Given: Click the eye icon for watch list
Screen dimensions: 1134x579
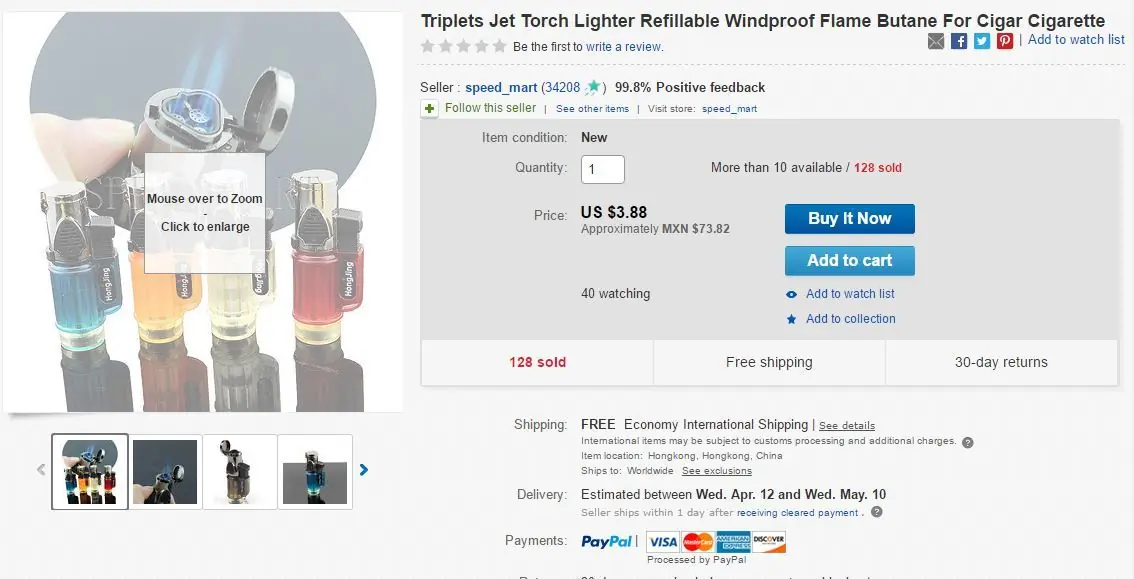Looking at the screenshot, I should tap(792, 294).
